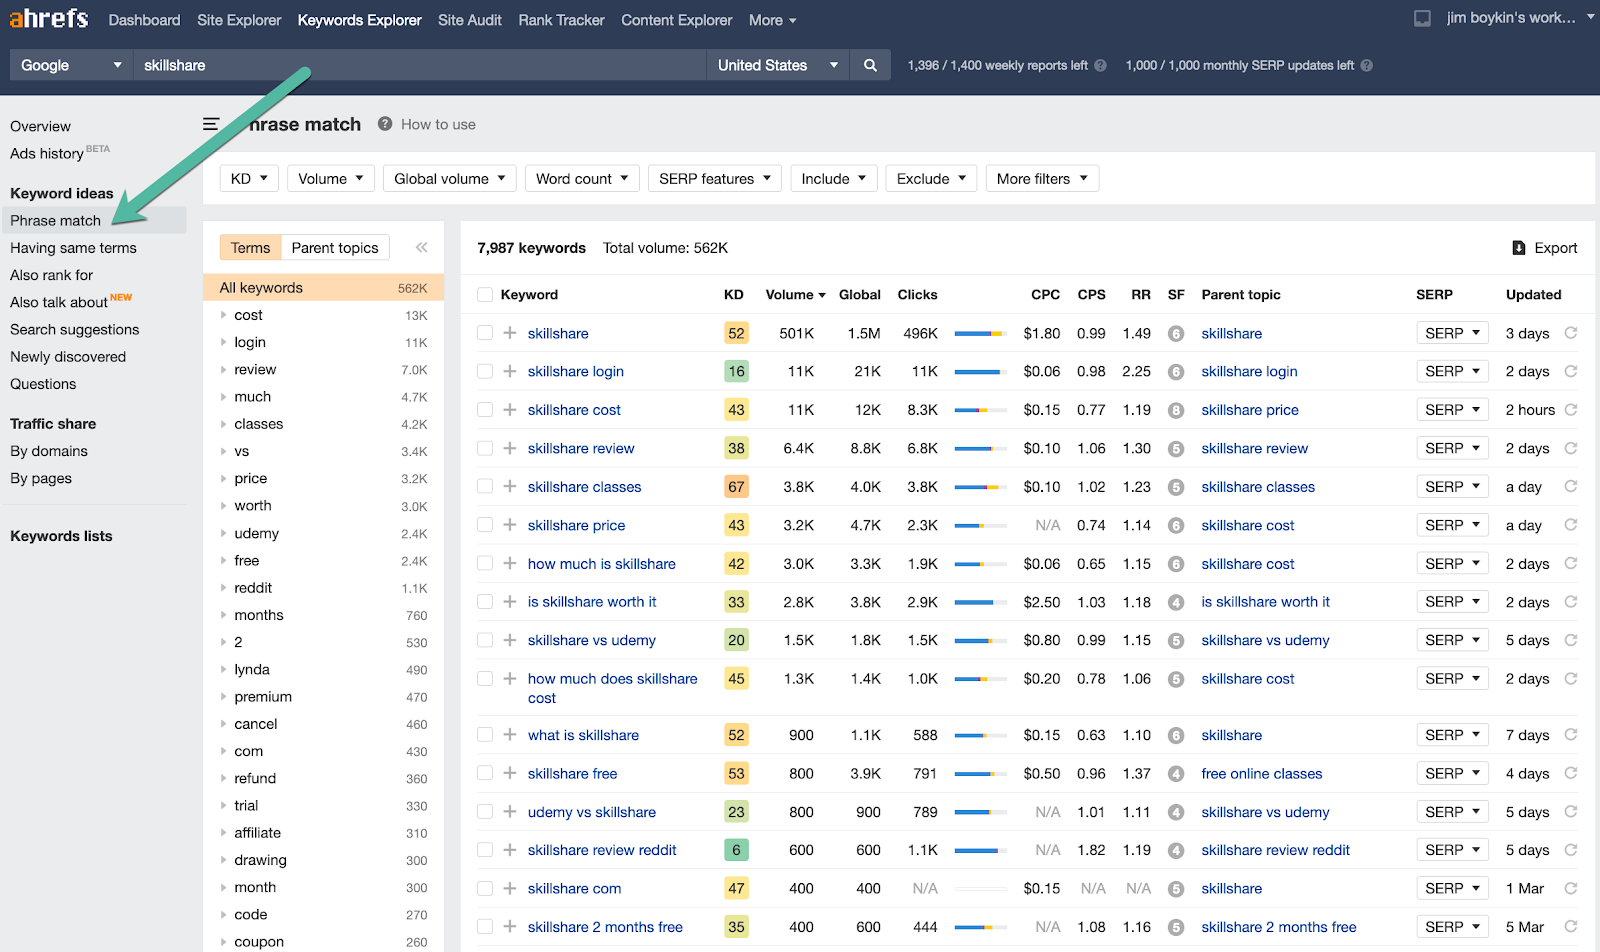Refresh the skillshare review reddit row
The height and width of the screenshot is (952, 1600).
point(1571,850)
